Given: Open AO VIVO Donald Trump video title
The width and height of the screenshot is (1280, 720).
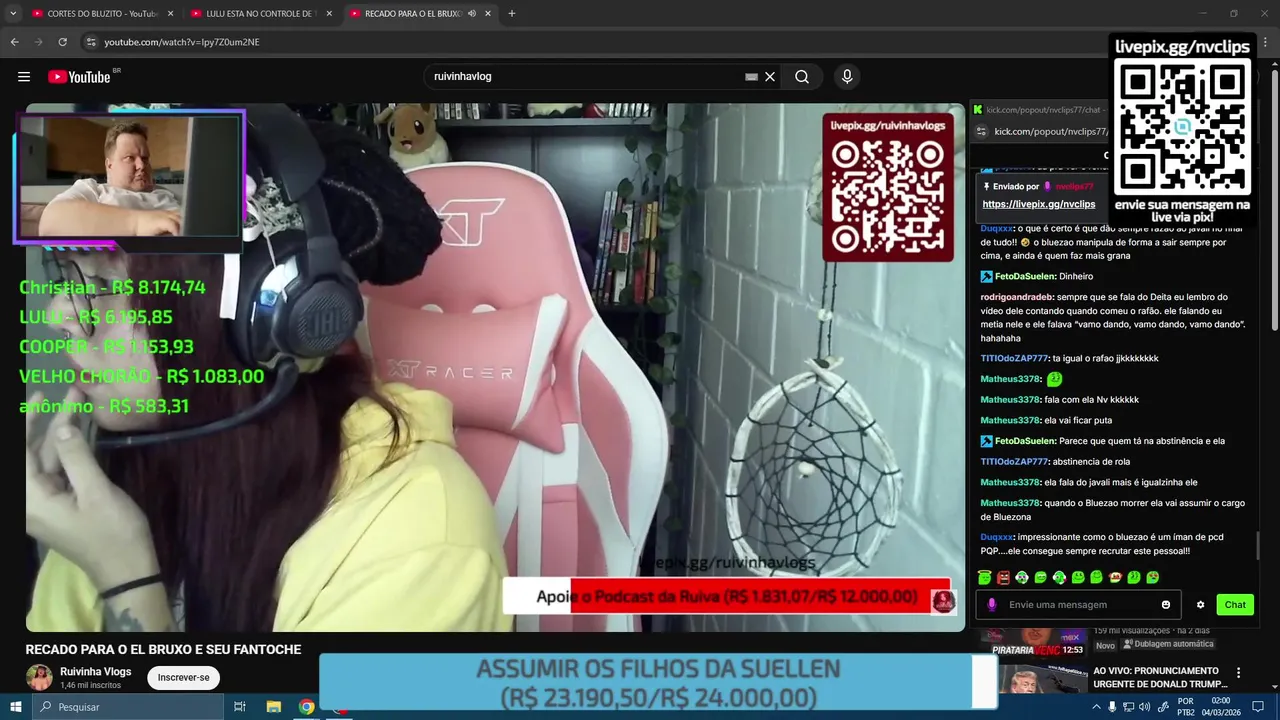Looking at the screenshot, I should [x=1160, y=677].
